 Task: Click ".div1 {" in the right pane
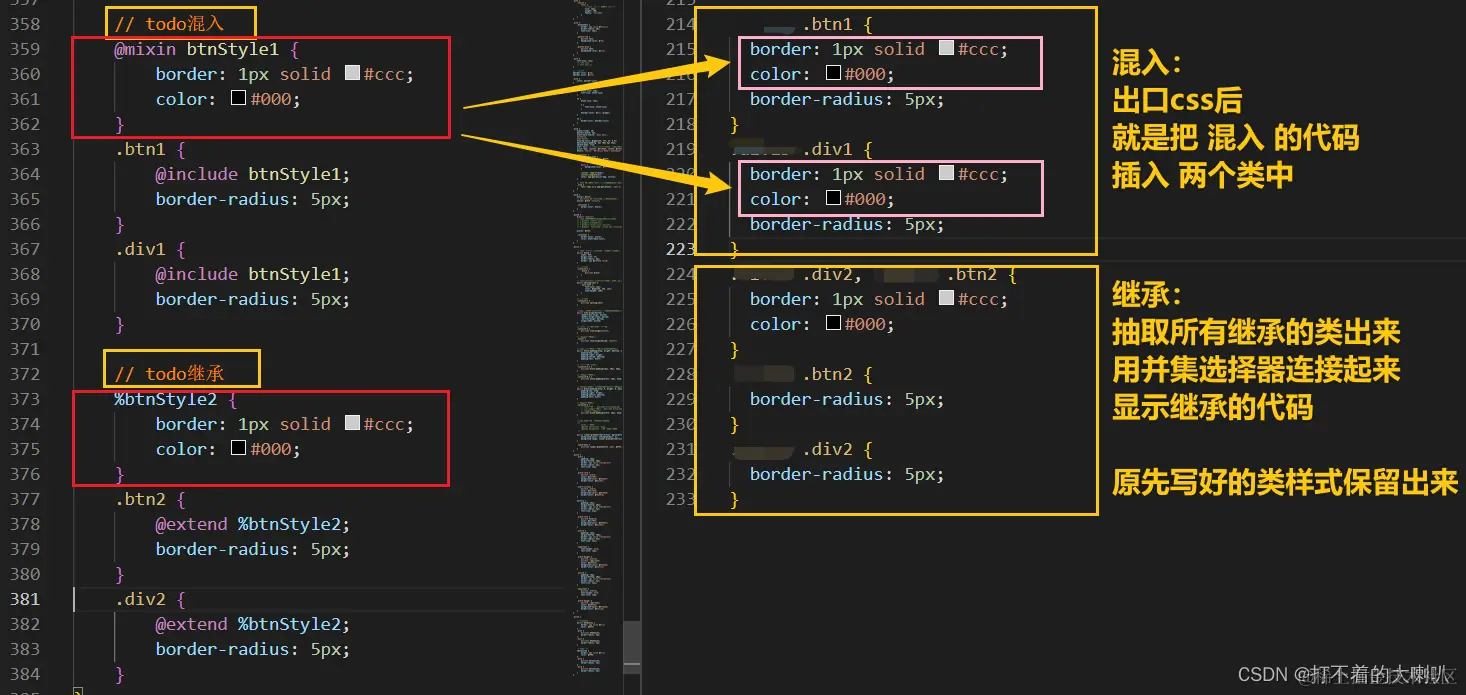pyautogui.click(x=838, y=149)
